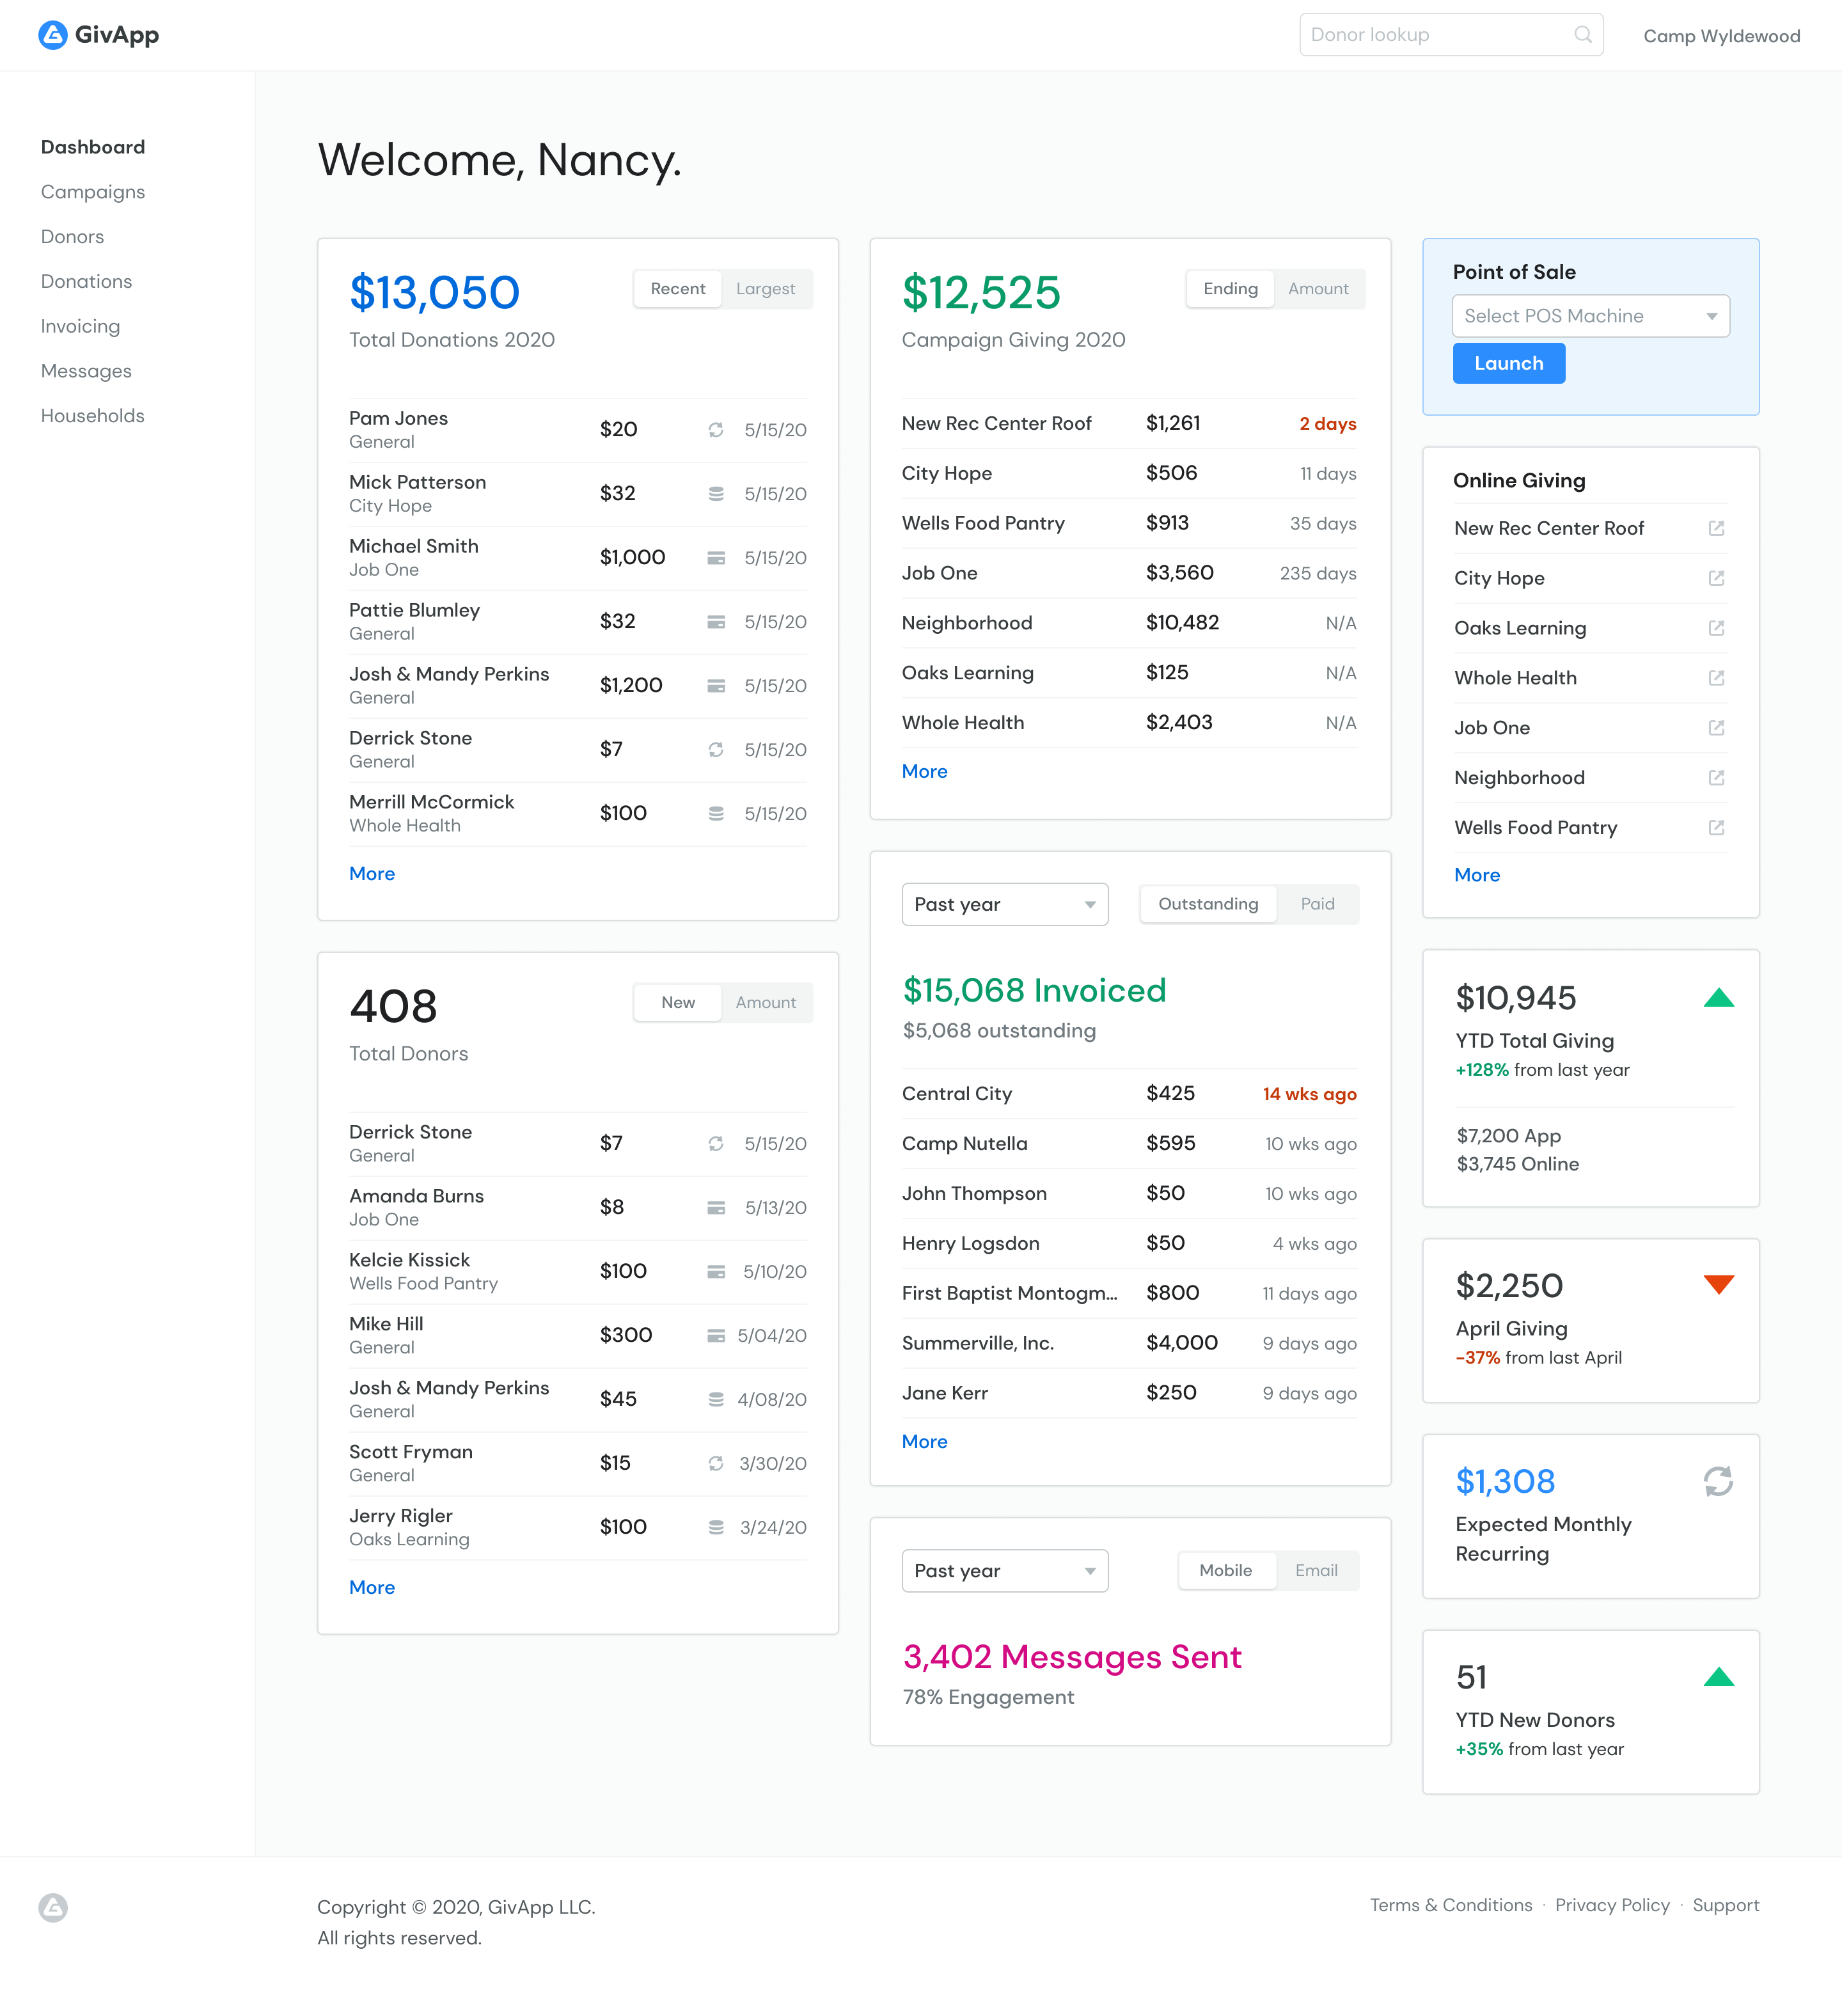
Task: Toggle to the Largest donations view
Action: 766,288
